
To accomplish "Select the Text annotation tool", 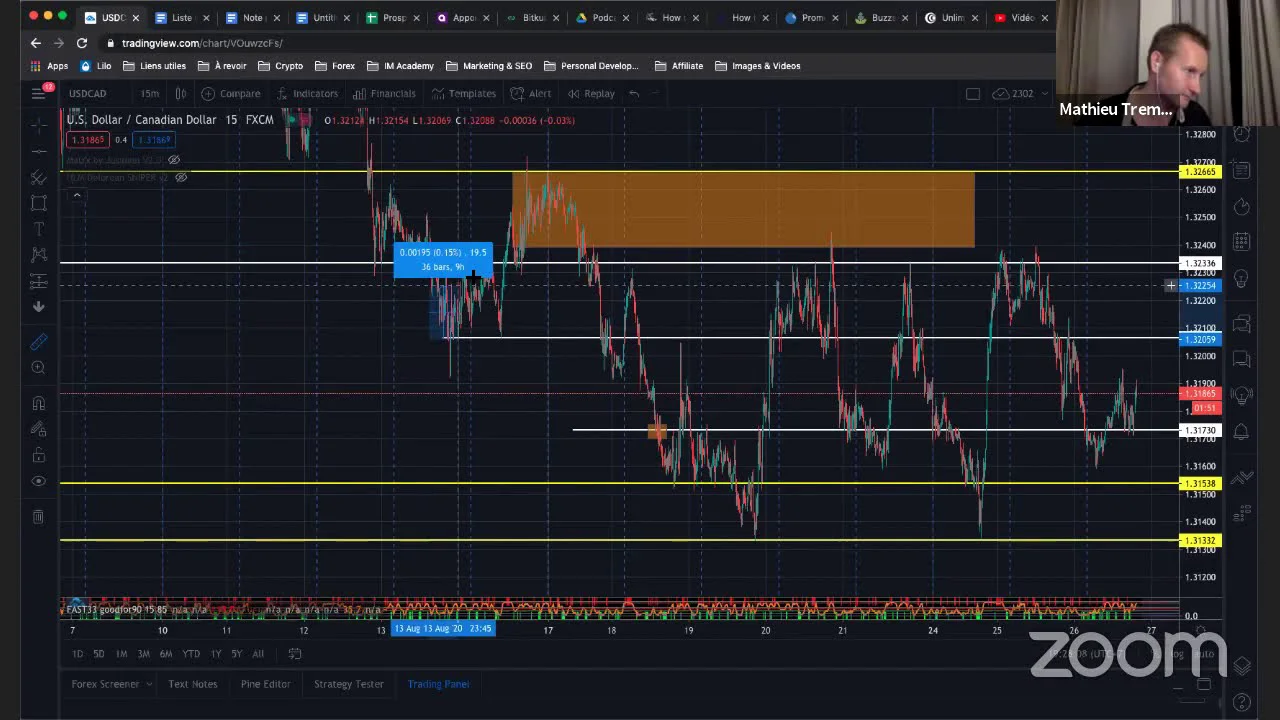I will tap(38, 229).
